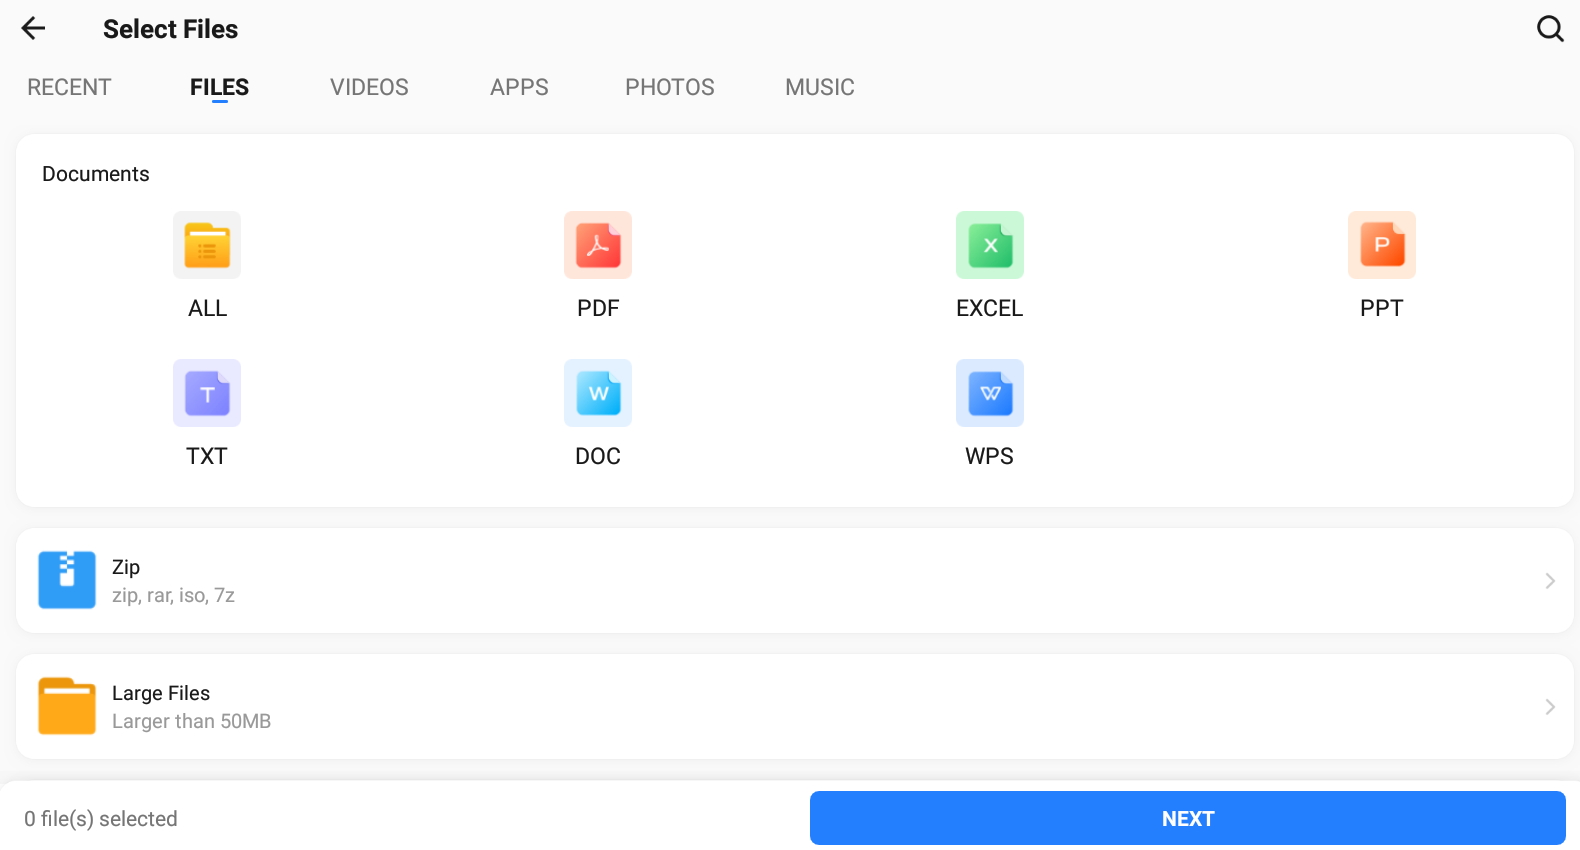
Task: Switch to the RECENT tab
Action: pyautogui.click(x=69, y=87)
